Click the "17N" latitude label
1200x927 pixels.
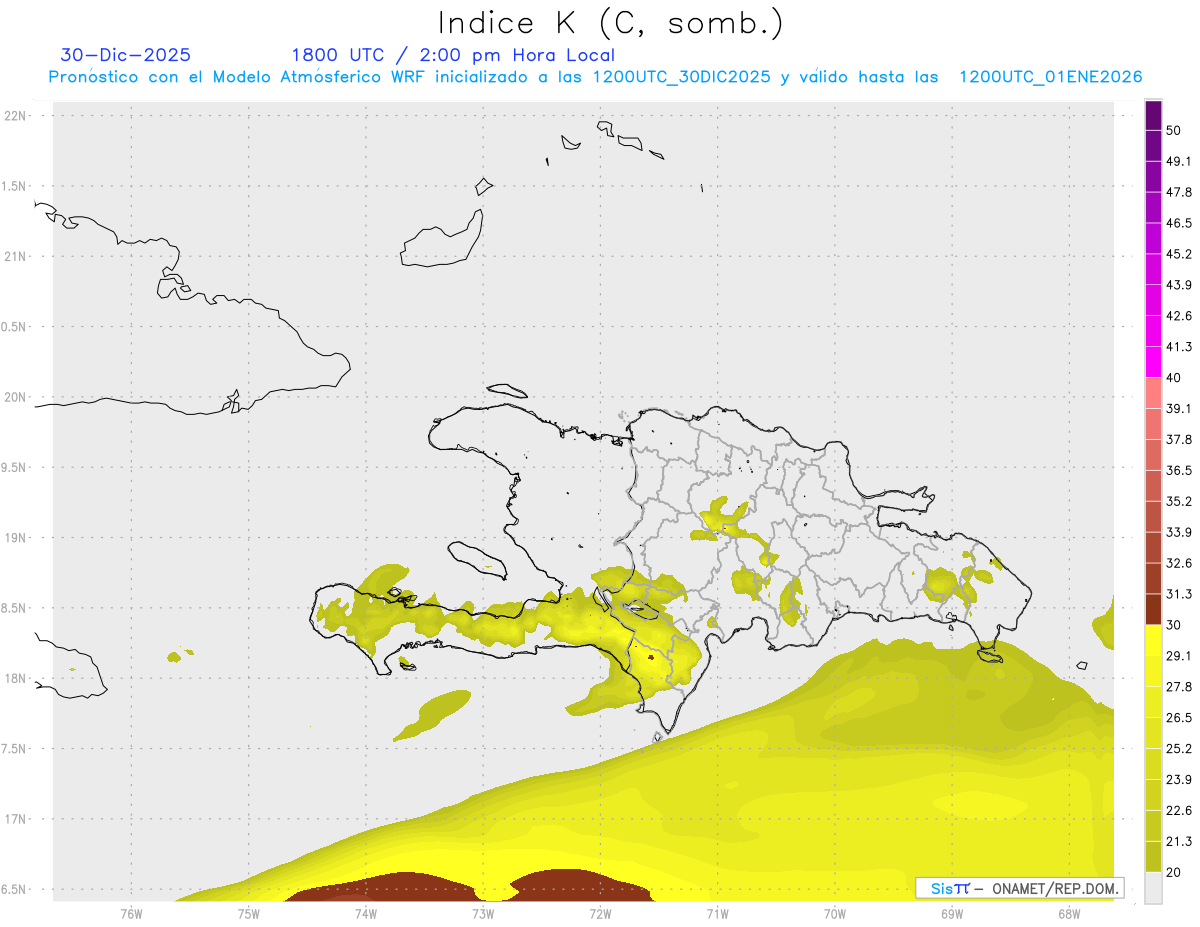tap(15, 819)
